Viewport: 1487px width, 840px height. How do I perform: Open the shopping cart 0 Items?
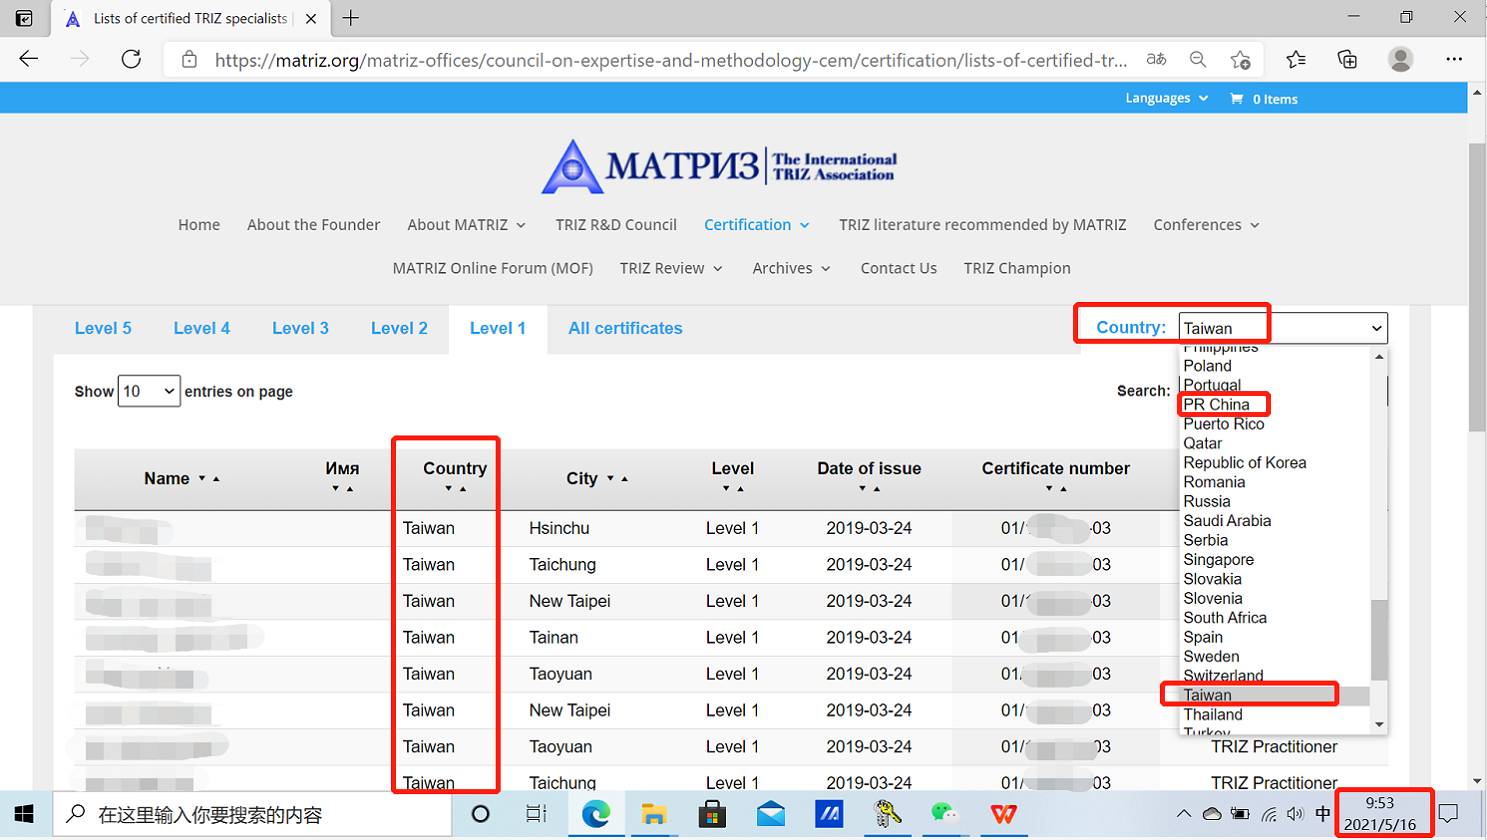(1264, 99)
